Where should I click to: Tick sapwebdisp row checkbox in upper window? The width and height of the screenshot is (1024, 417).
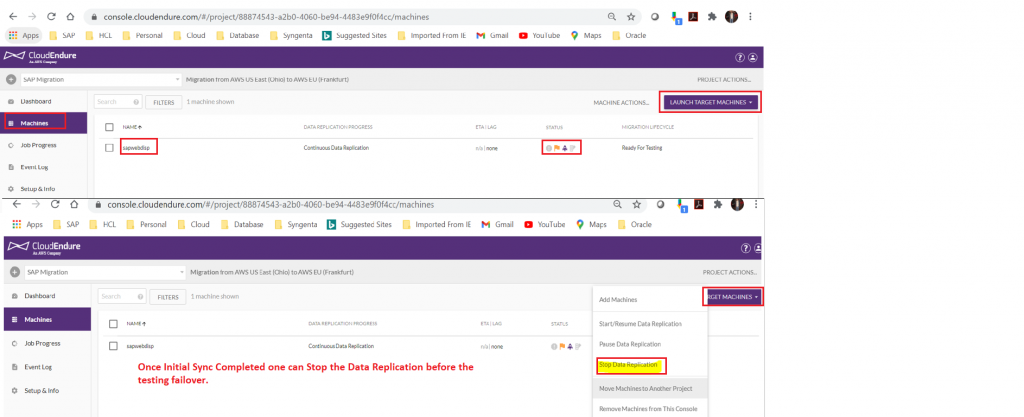pos(109,147)
